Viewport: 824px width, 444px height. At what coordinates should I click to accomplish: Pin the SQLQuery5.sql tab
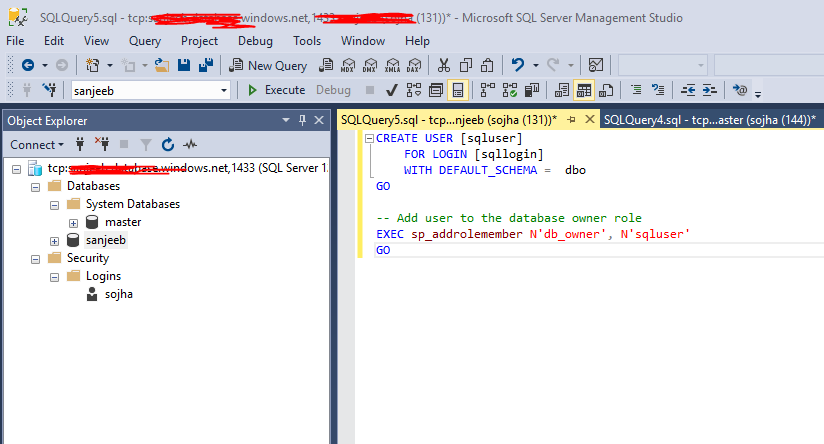point(571,120)
